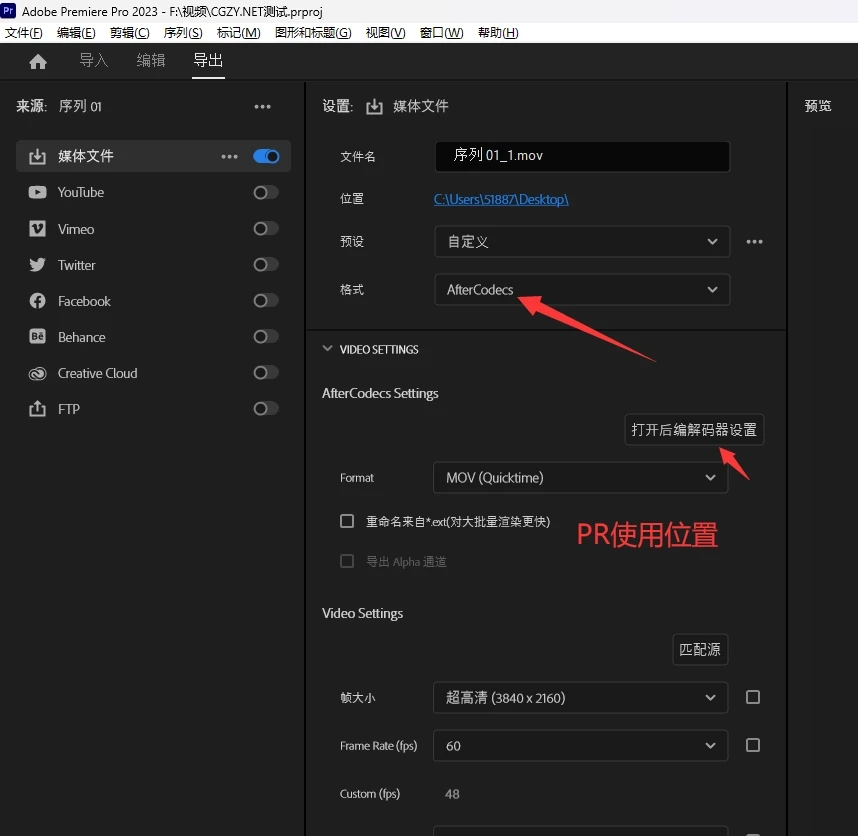Open the Frame Rate (fps) dropdown
This screenshot has height=836, width=858.
(x=581, y=746)
